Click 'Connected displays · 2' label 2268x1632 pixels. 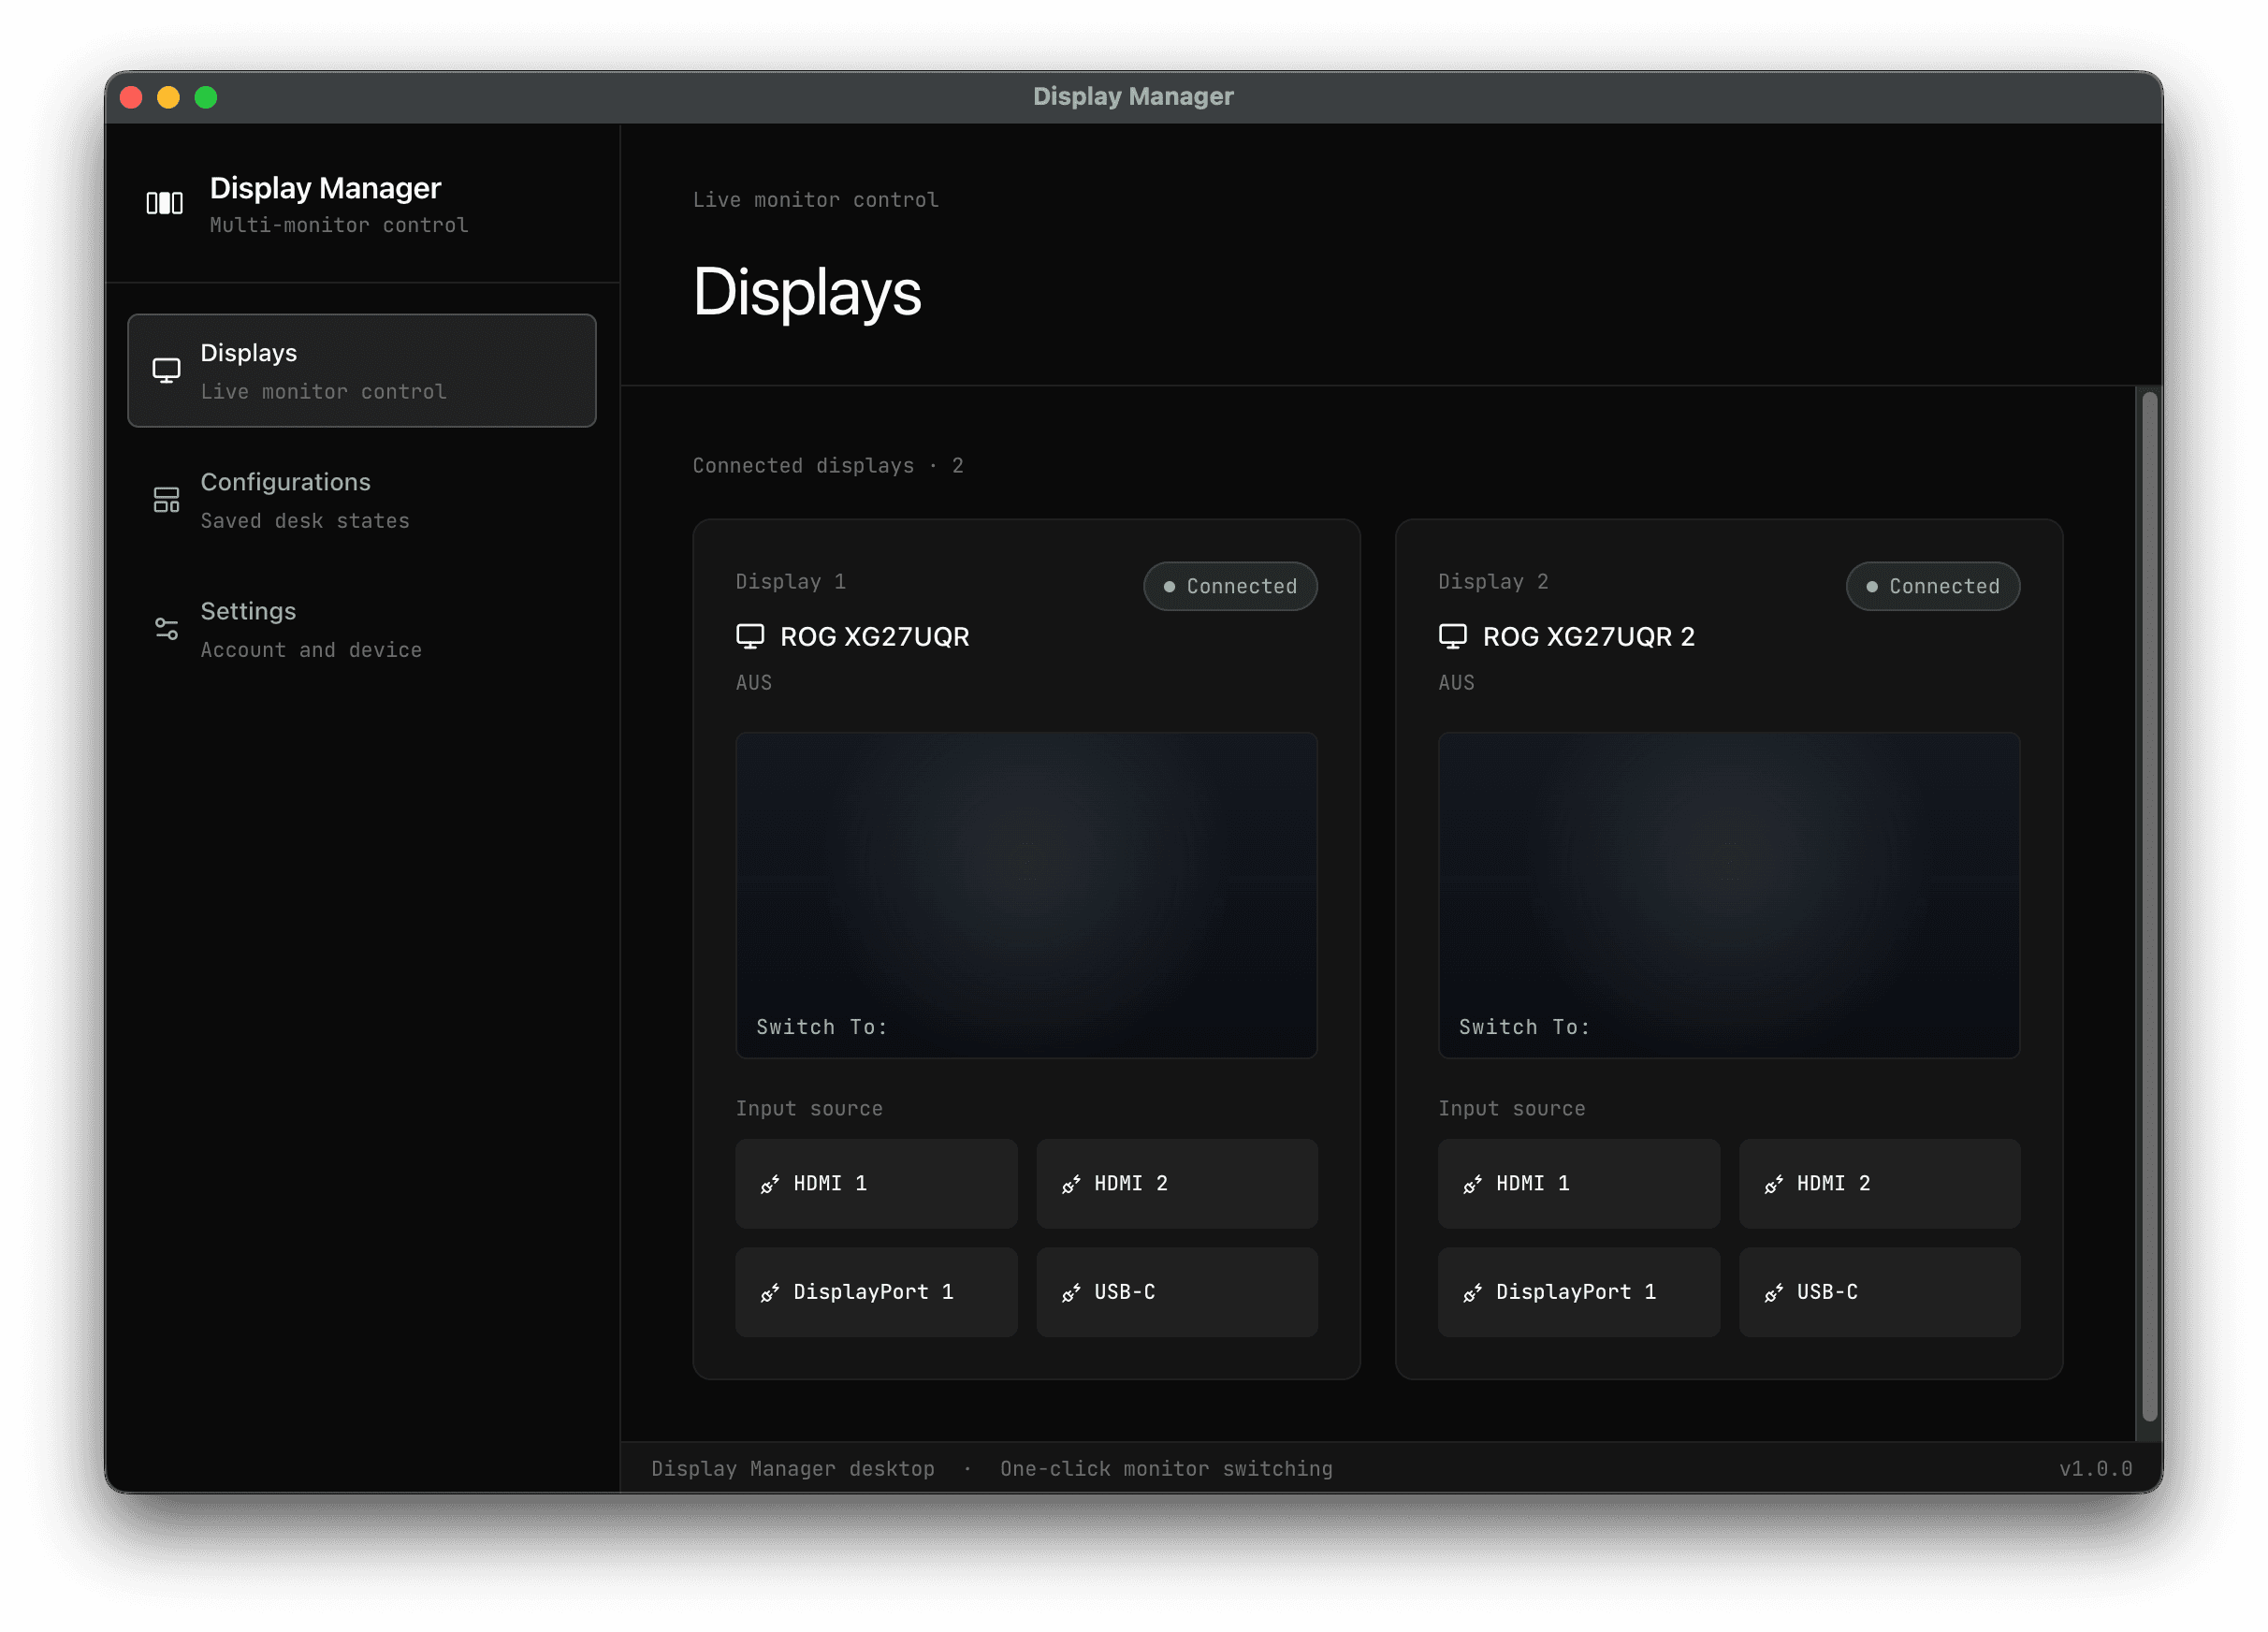pyautogui.click(x=828, y=466)
